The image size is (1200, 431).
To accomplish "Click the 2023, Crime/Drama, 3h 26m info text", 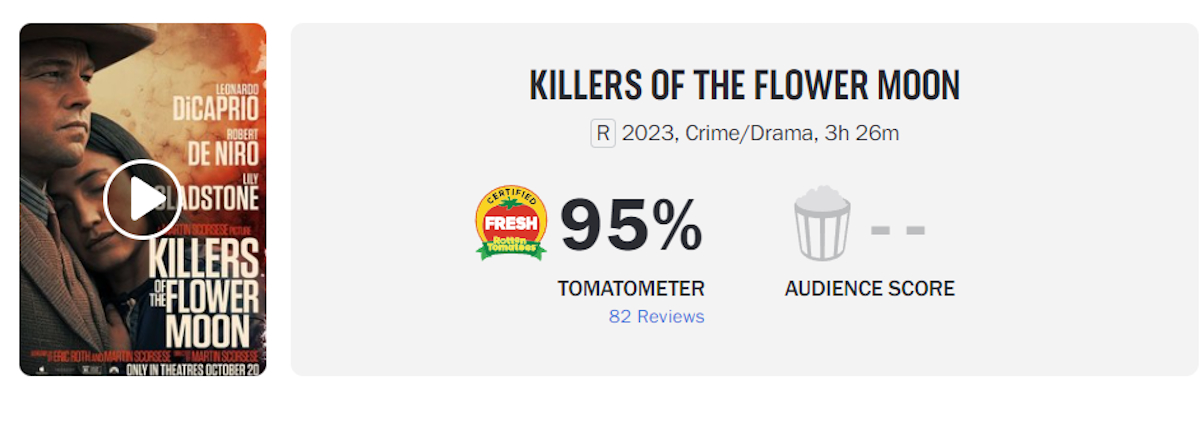I will tap(760, 133).
